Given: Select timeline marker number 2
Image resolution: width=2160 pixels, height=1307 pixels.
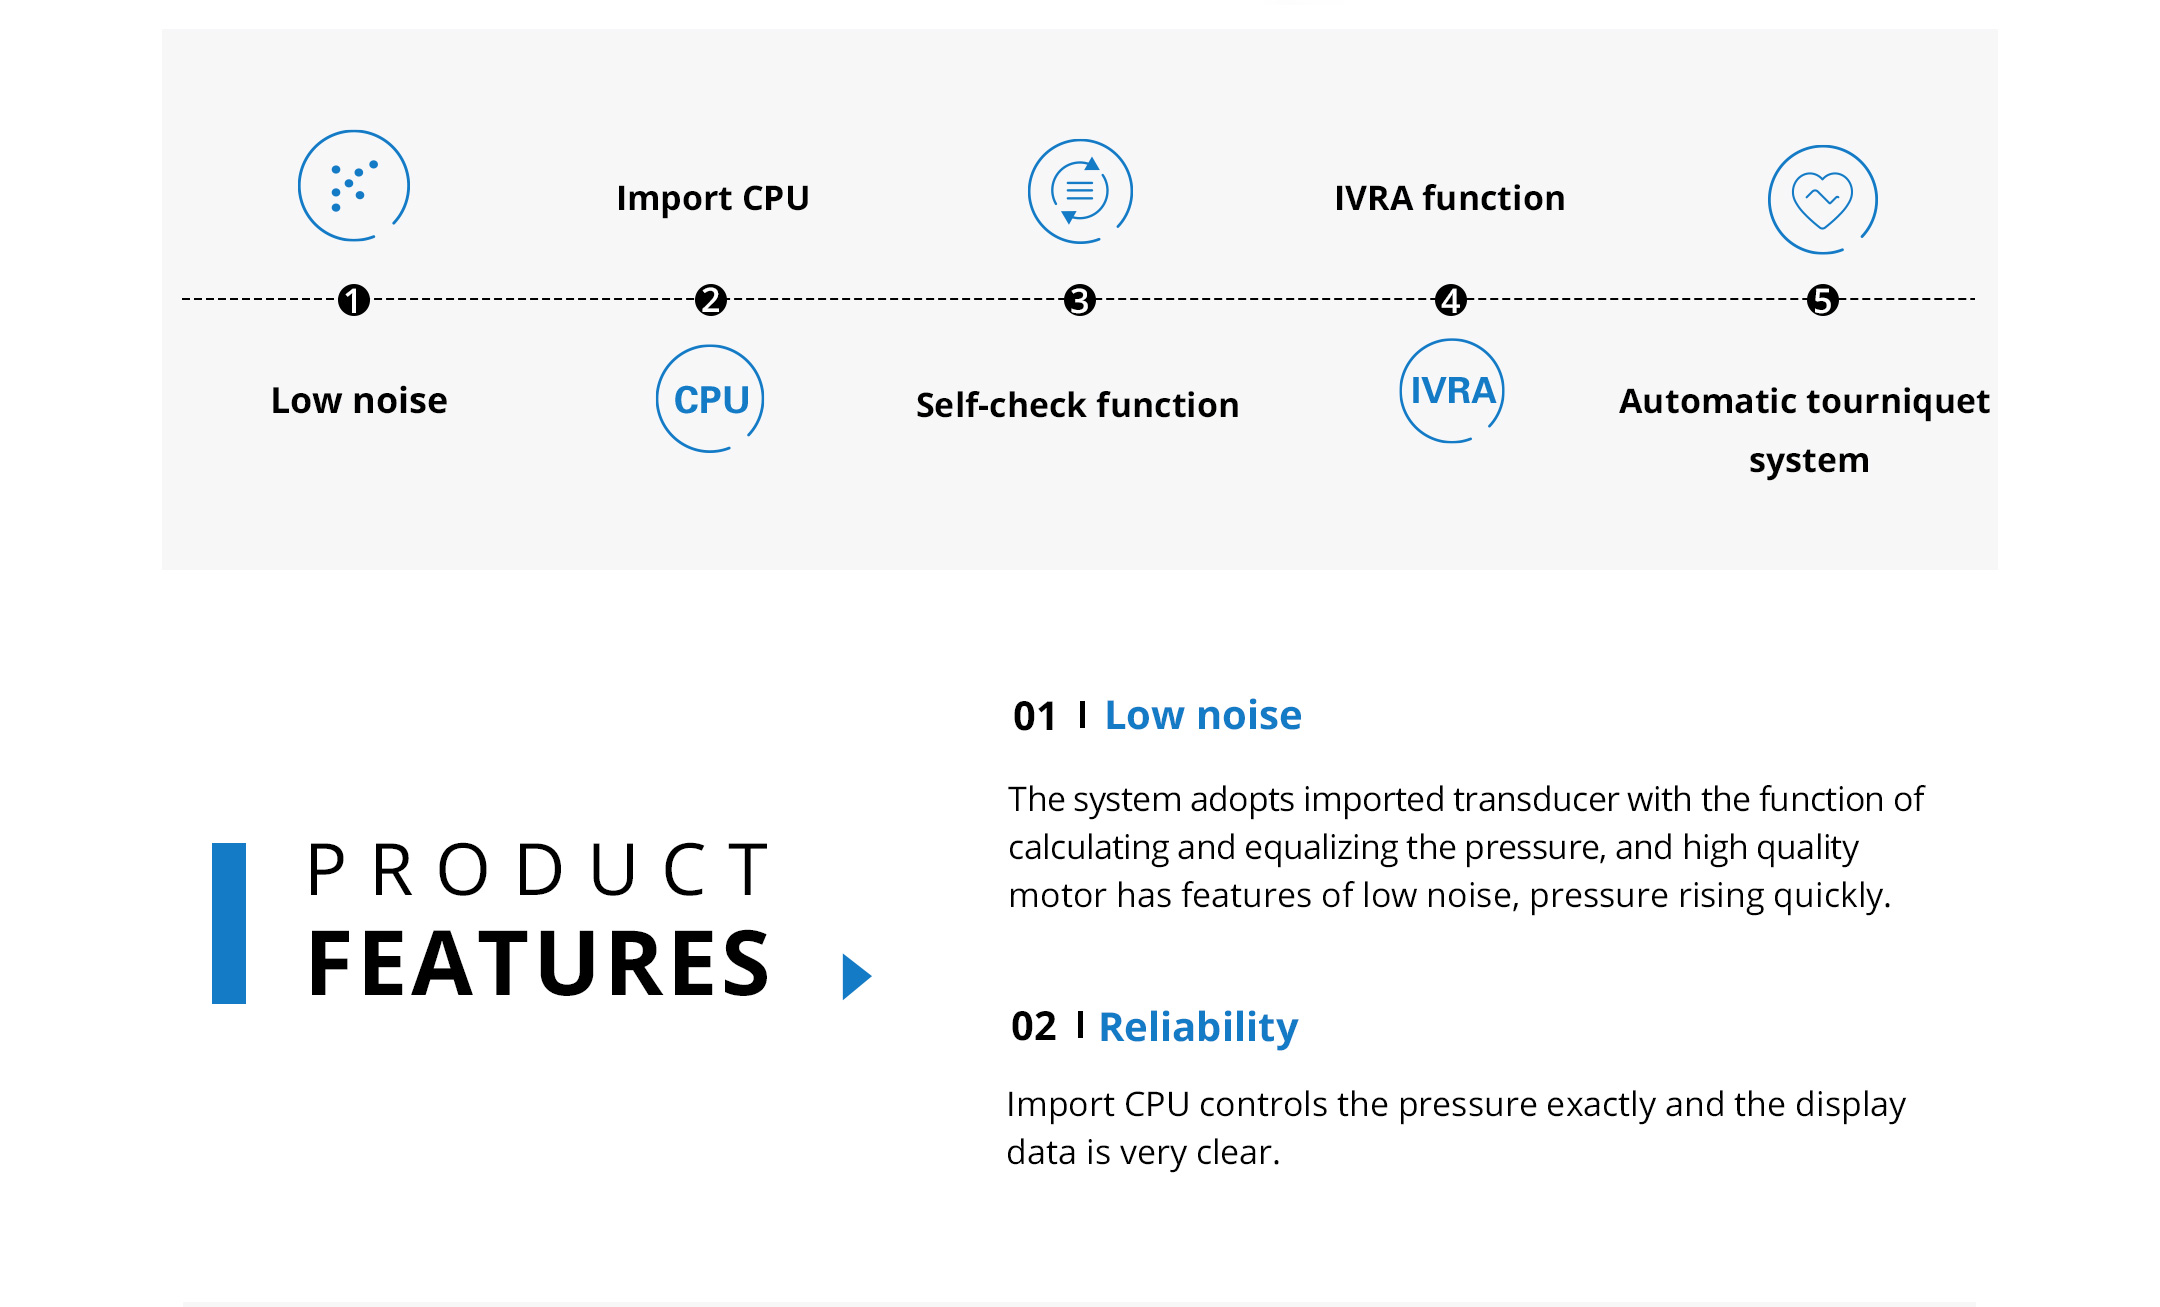Looking at the screenshot, I should (711, 300).
